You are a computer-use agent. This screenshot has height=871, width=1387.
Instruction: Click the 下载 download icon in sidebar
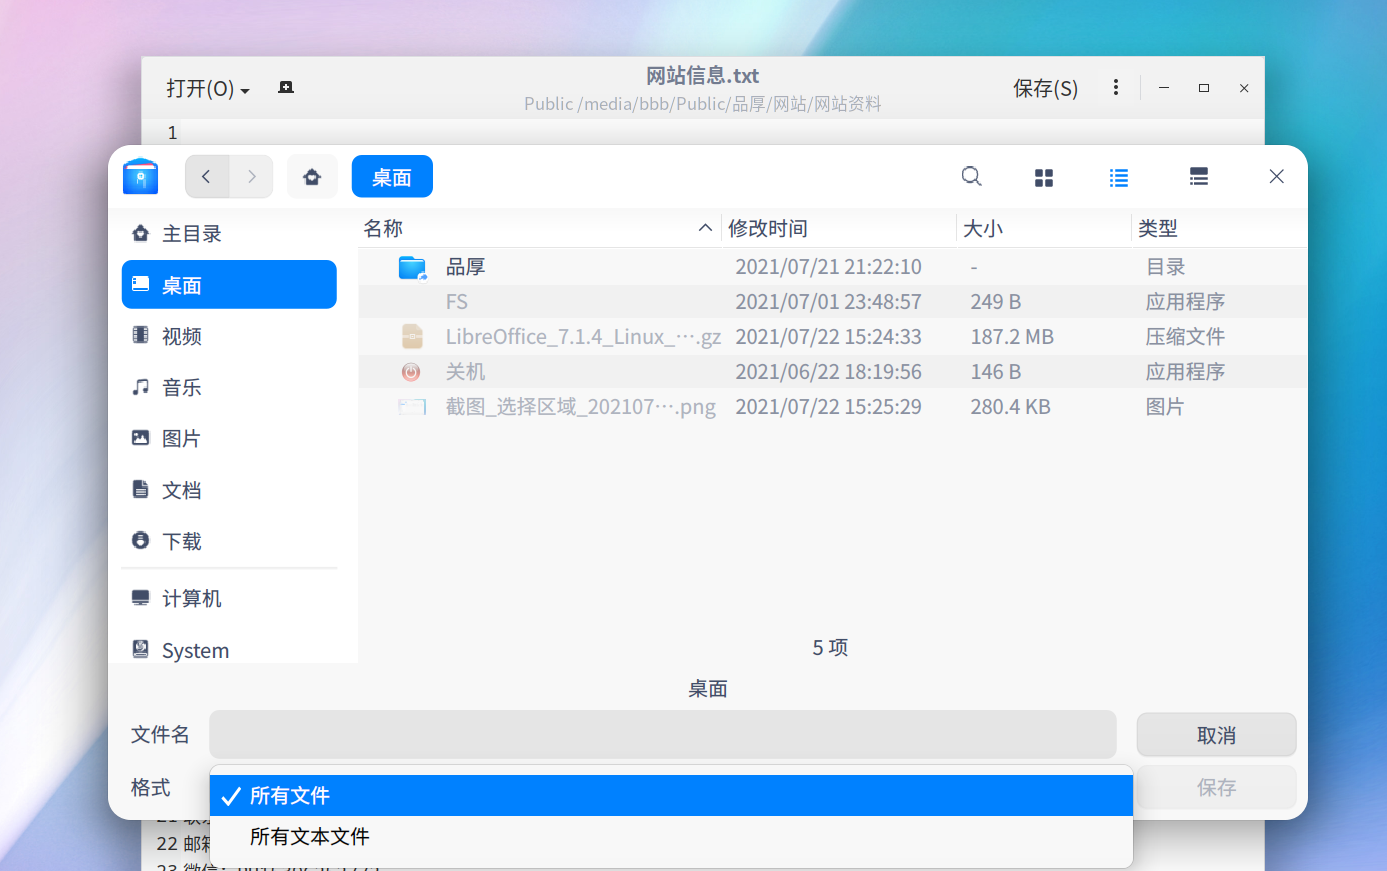[141, 540]
